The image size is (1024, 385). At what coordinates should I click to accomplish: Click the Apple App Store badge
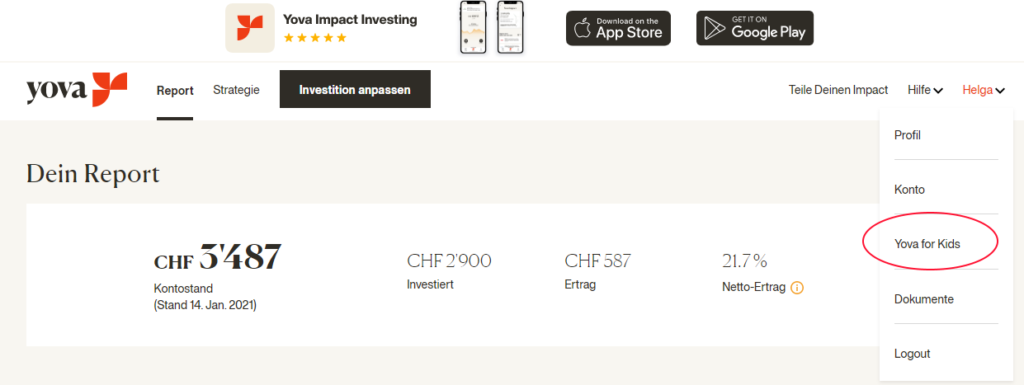[x=618, y=28]
